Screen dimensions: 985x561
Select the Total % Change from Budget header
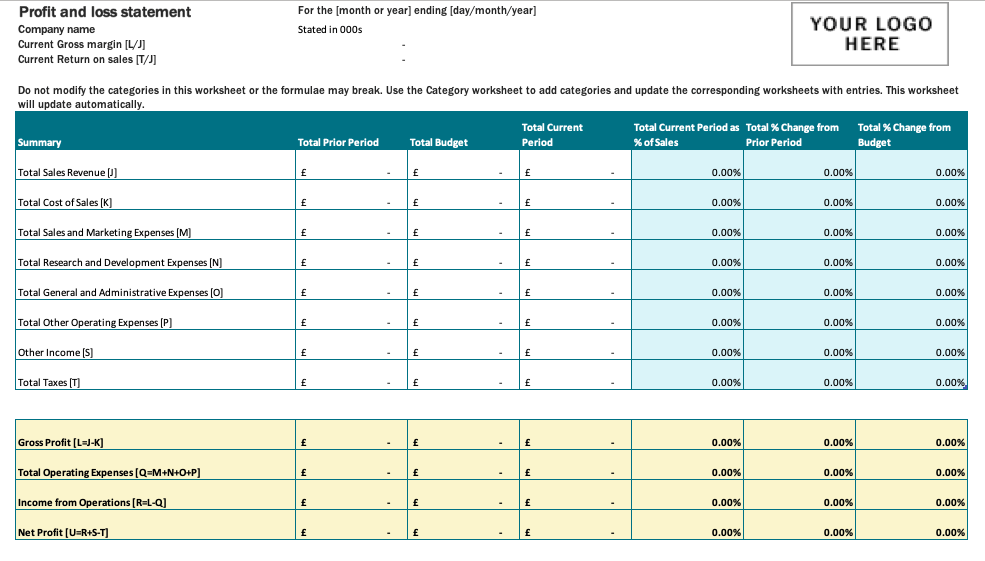[911, 134]
